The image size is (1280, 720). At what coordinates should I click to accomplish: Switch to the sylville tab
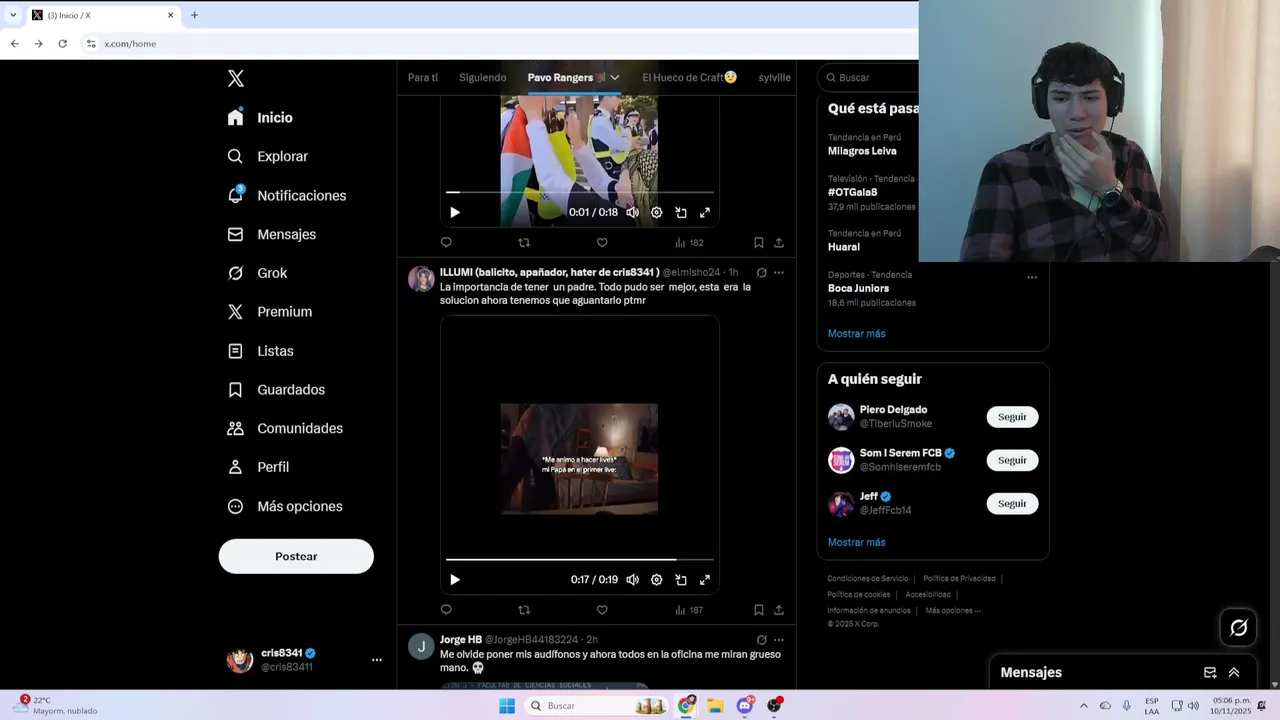775,77
